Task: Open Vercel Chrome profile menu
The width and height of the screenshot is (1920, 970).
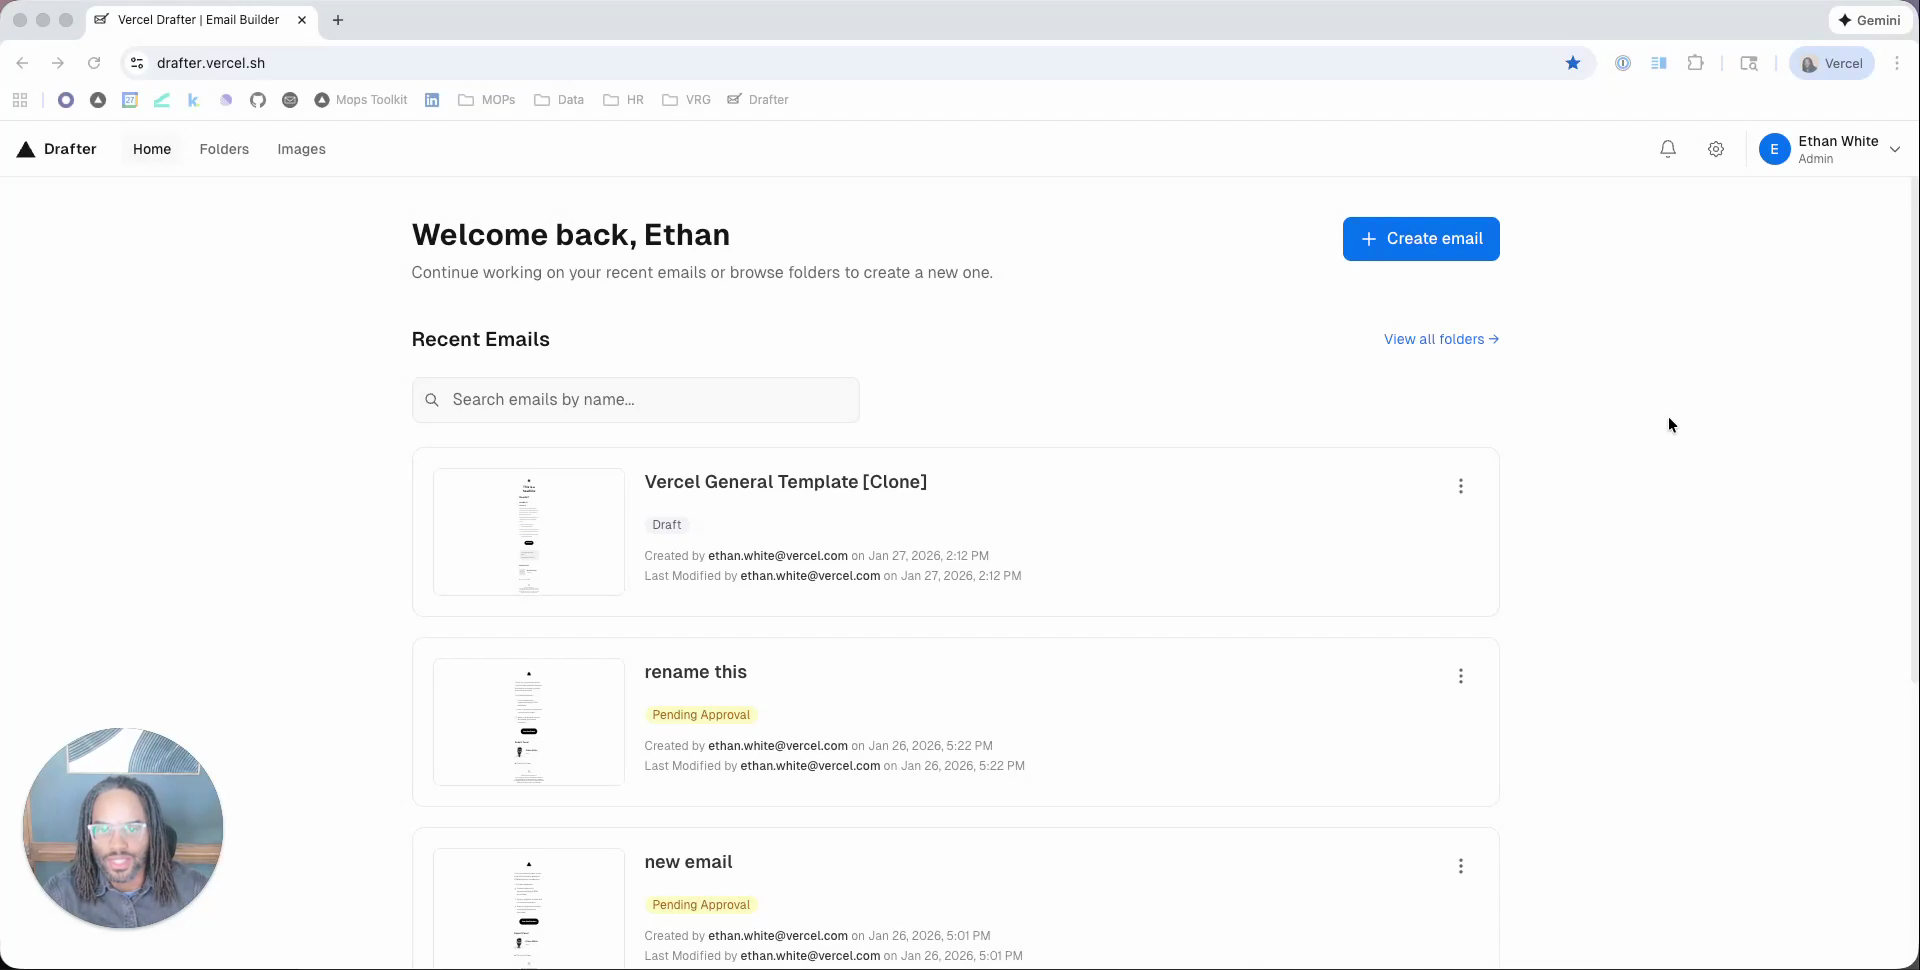Action: (x=1832, y=63)
